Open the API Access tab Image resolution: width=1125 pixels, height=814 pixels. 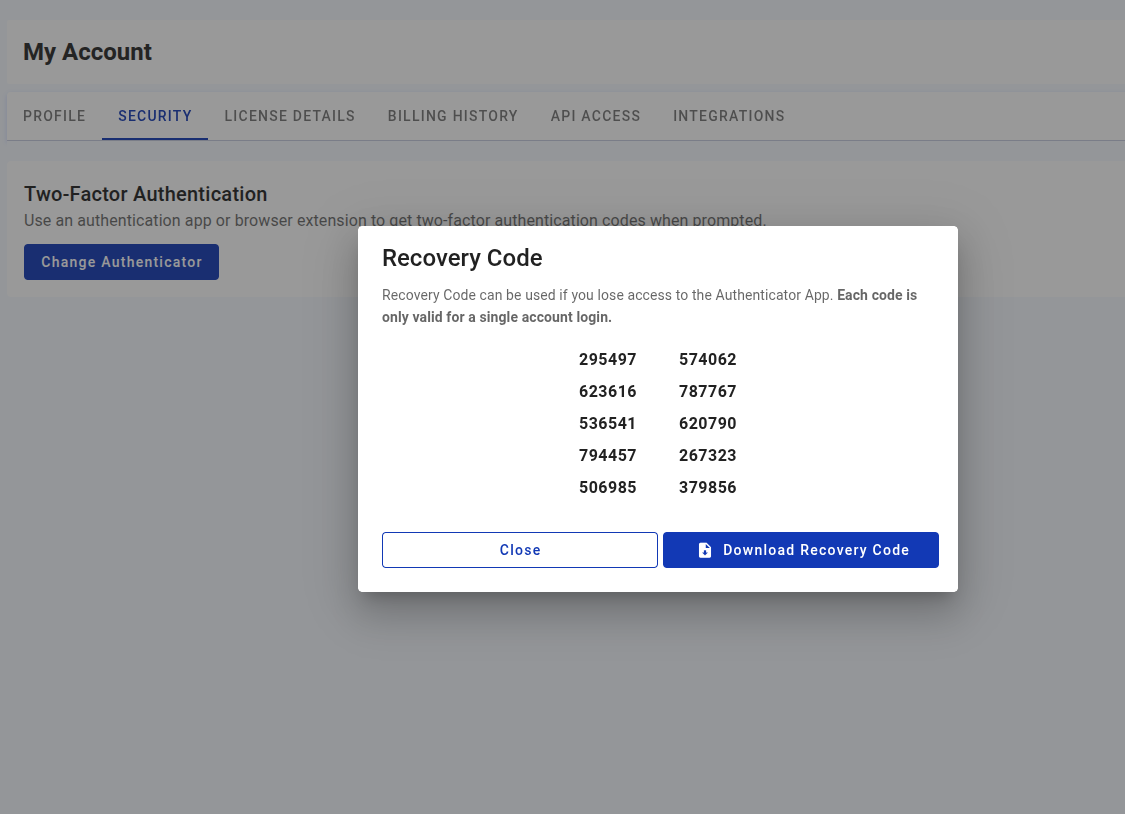tap(595, 116)
